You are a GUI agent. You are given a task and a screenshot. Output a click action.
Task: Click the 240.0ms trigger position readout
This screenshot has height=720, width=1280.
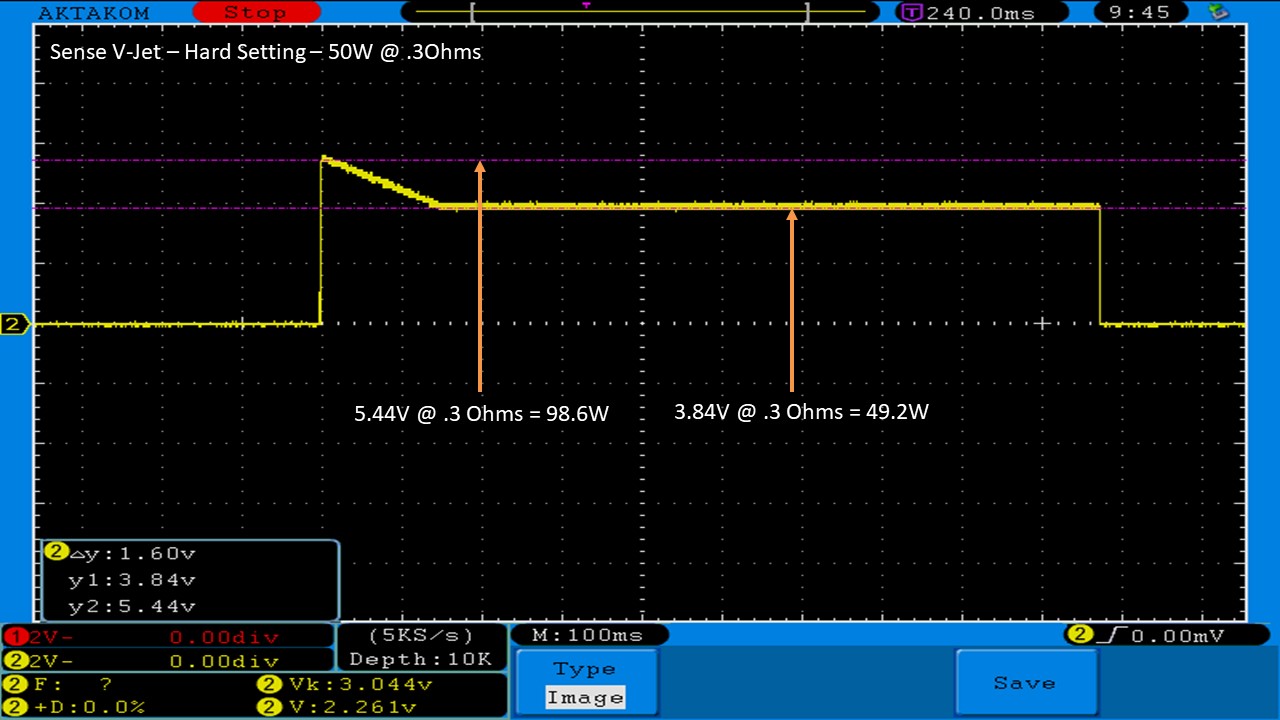tap(968, 13)
